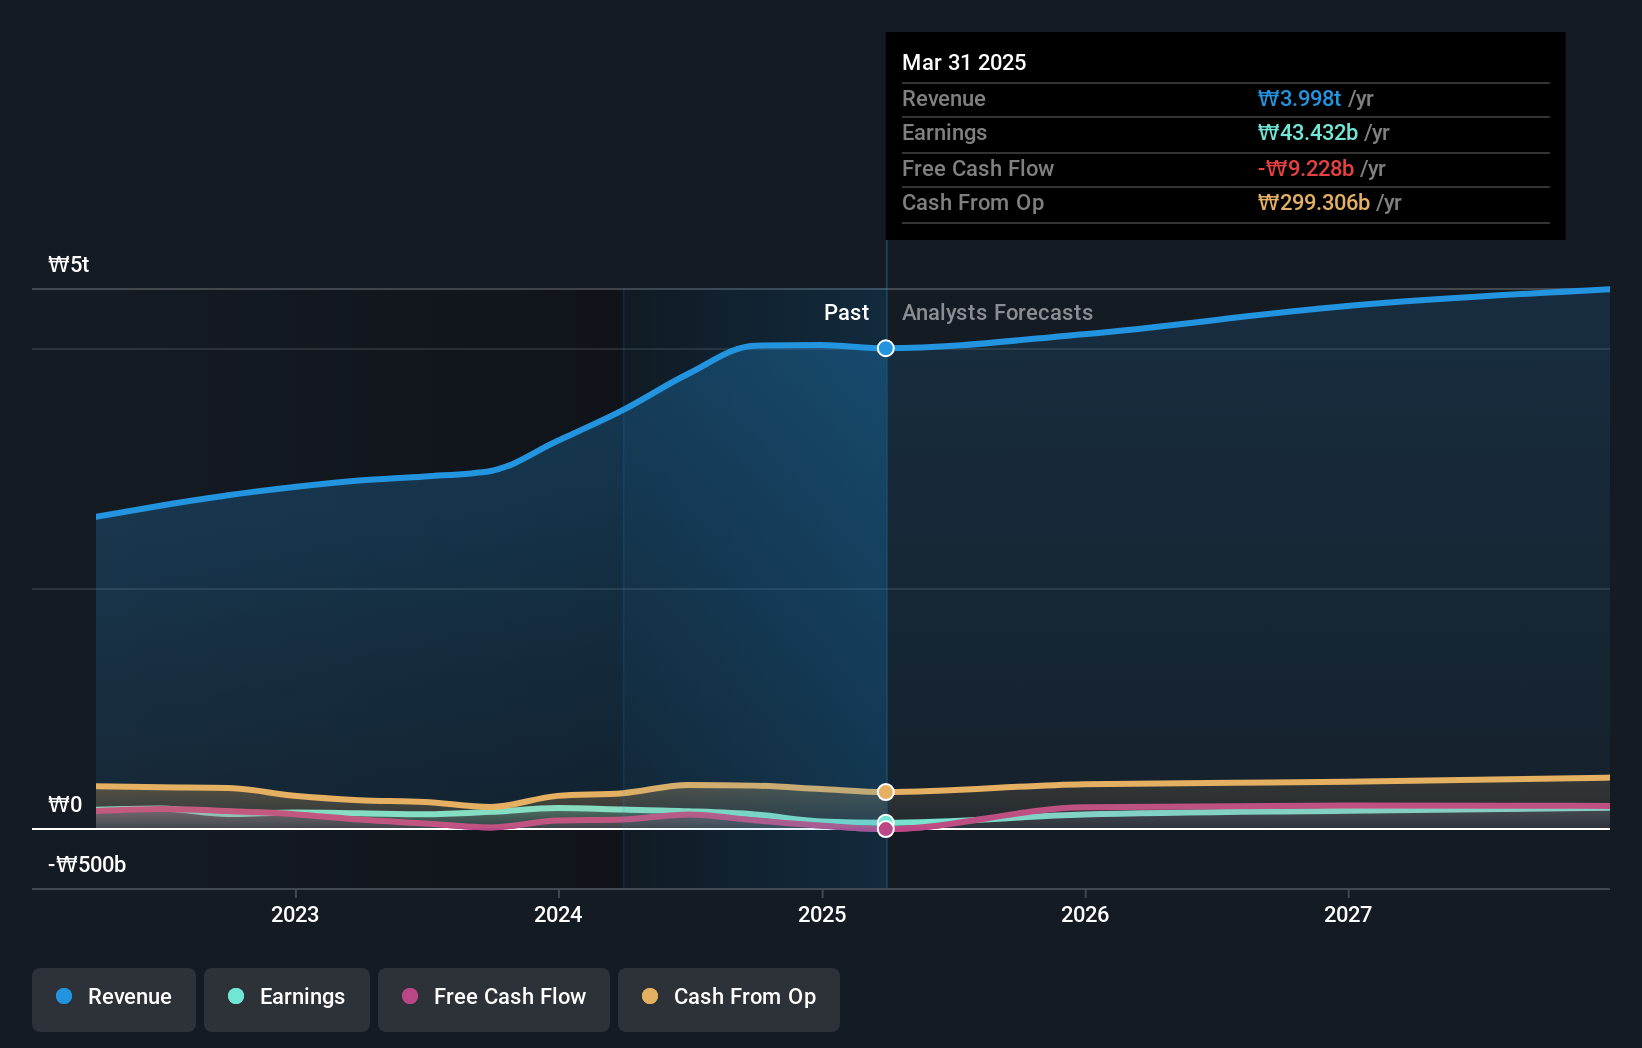Click the -₩9.228b free cash flow value
Image resolution: width=1642 pixels, height=1048 pixels.
1305,169
